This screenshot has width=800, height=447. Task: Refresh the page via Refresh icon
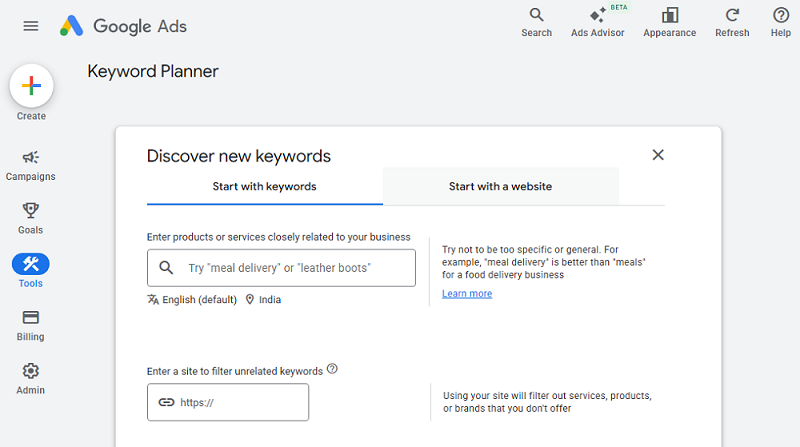pos(732,23)
